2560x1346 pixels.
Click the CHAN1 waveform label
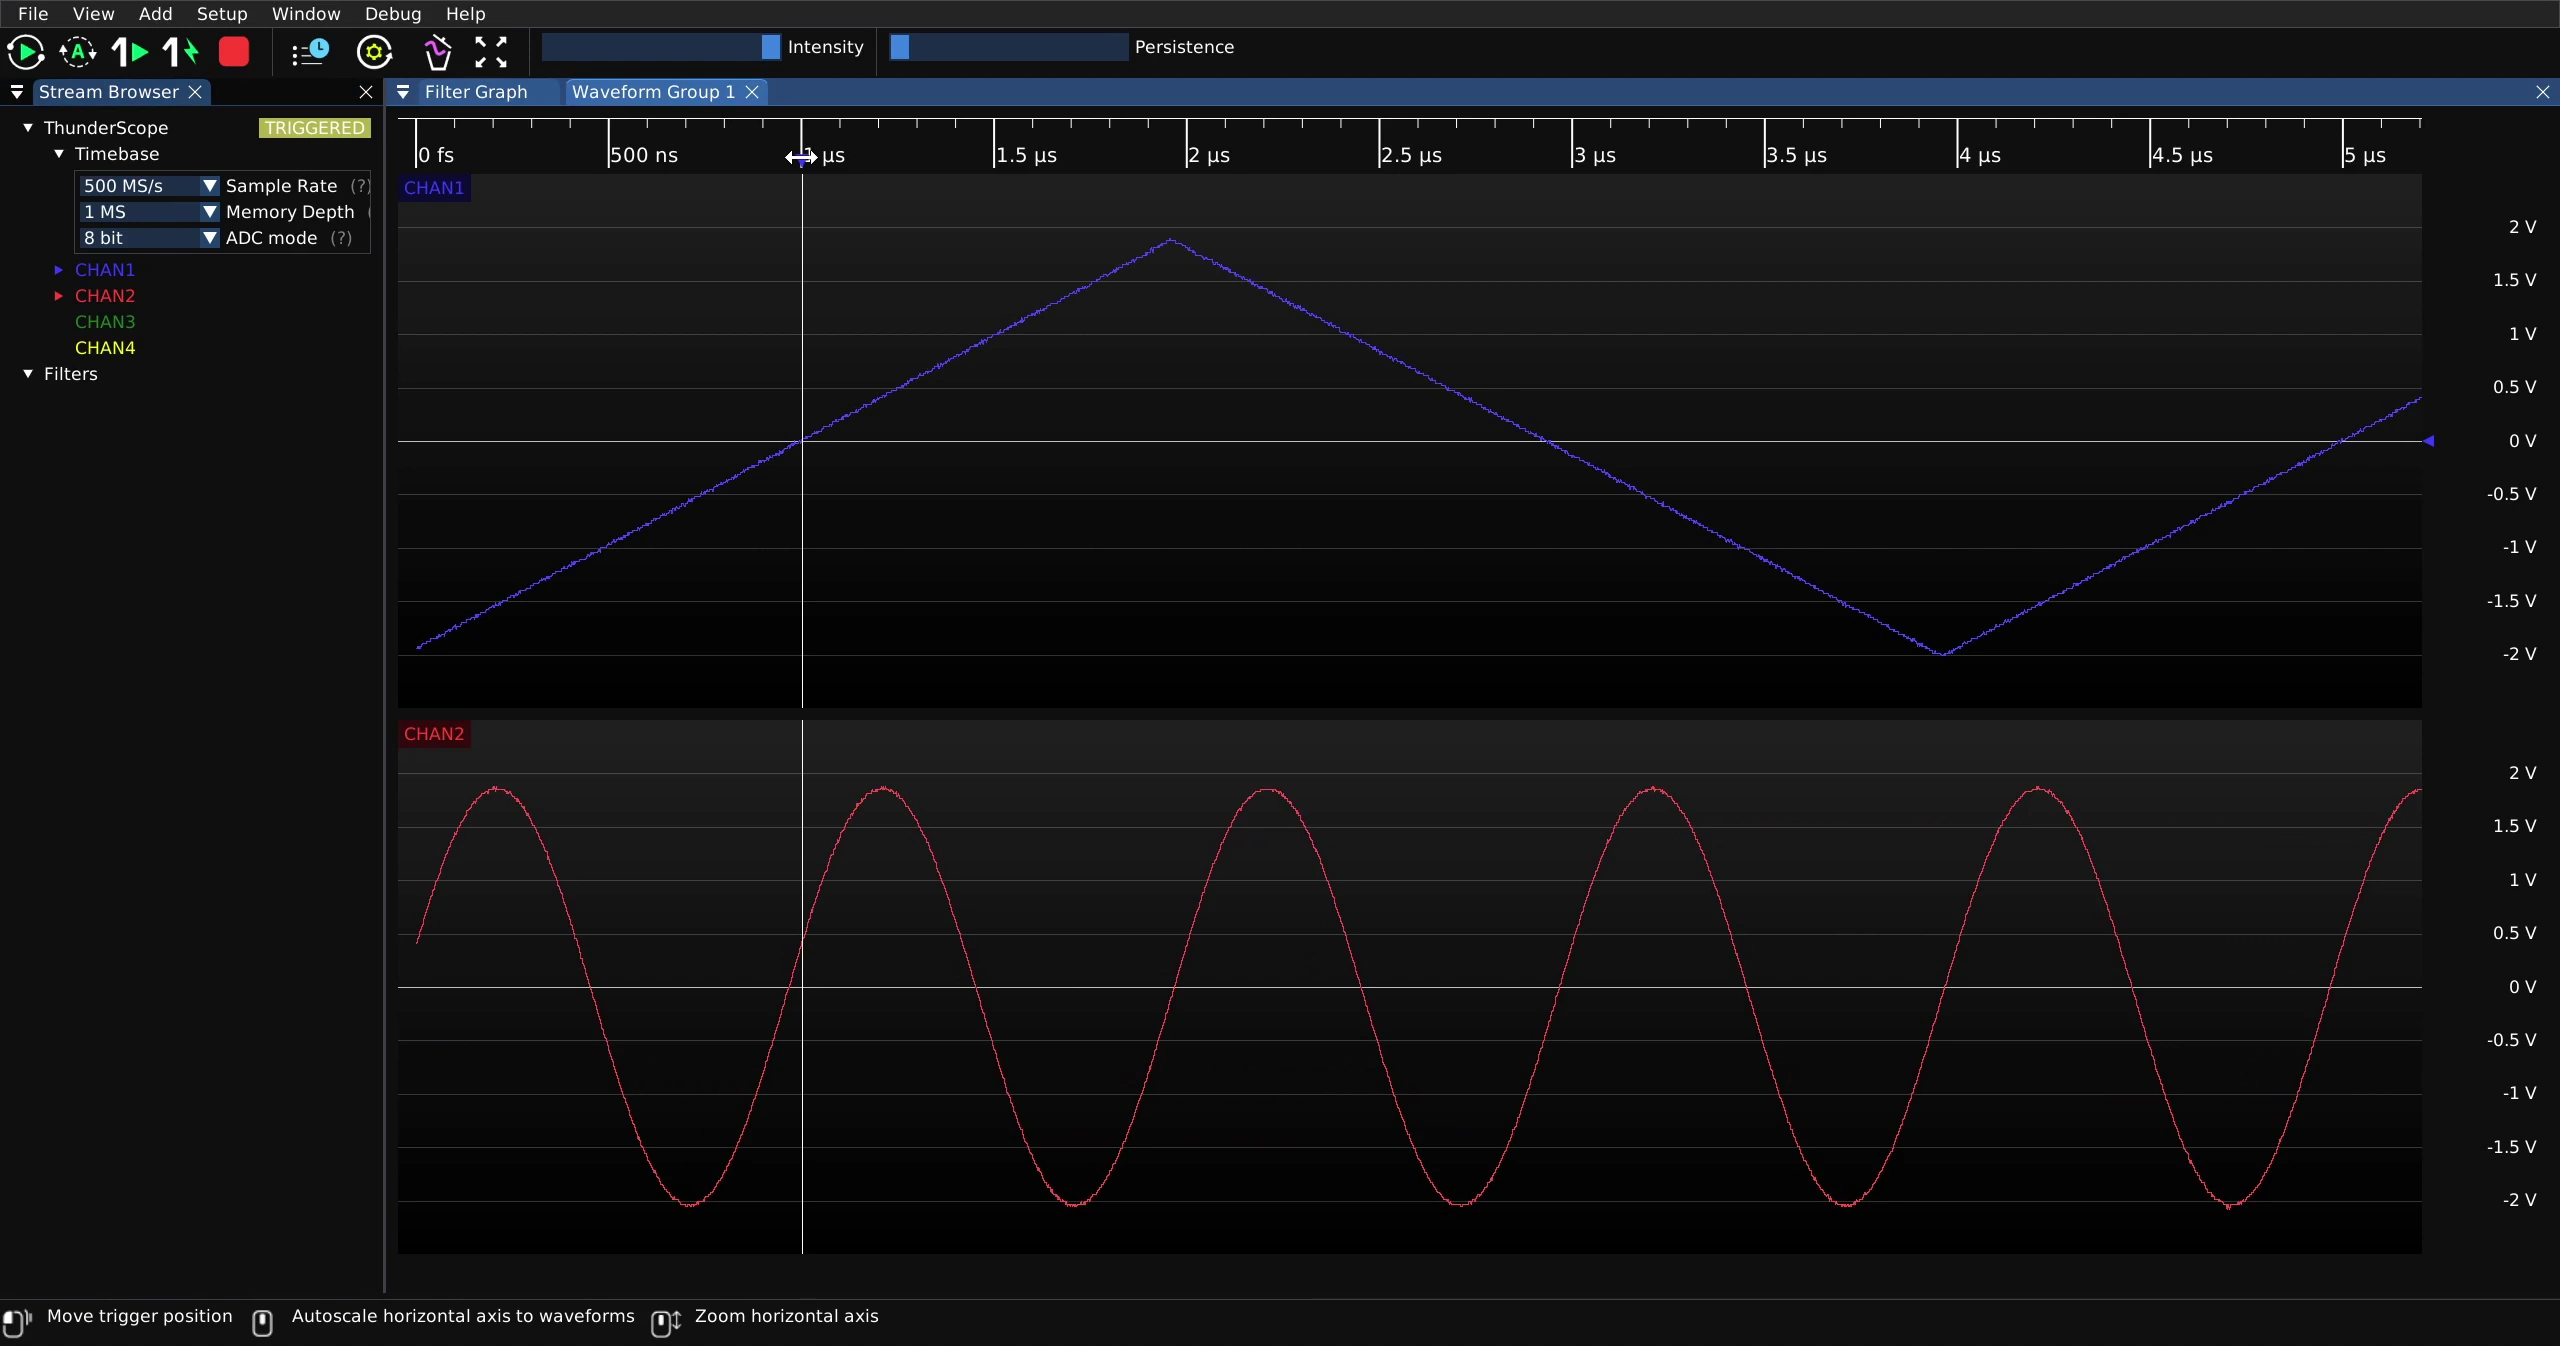coord(434,188)
